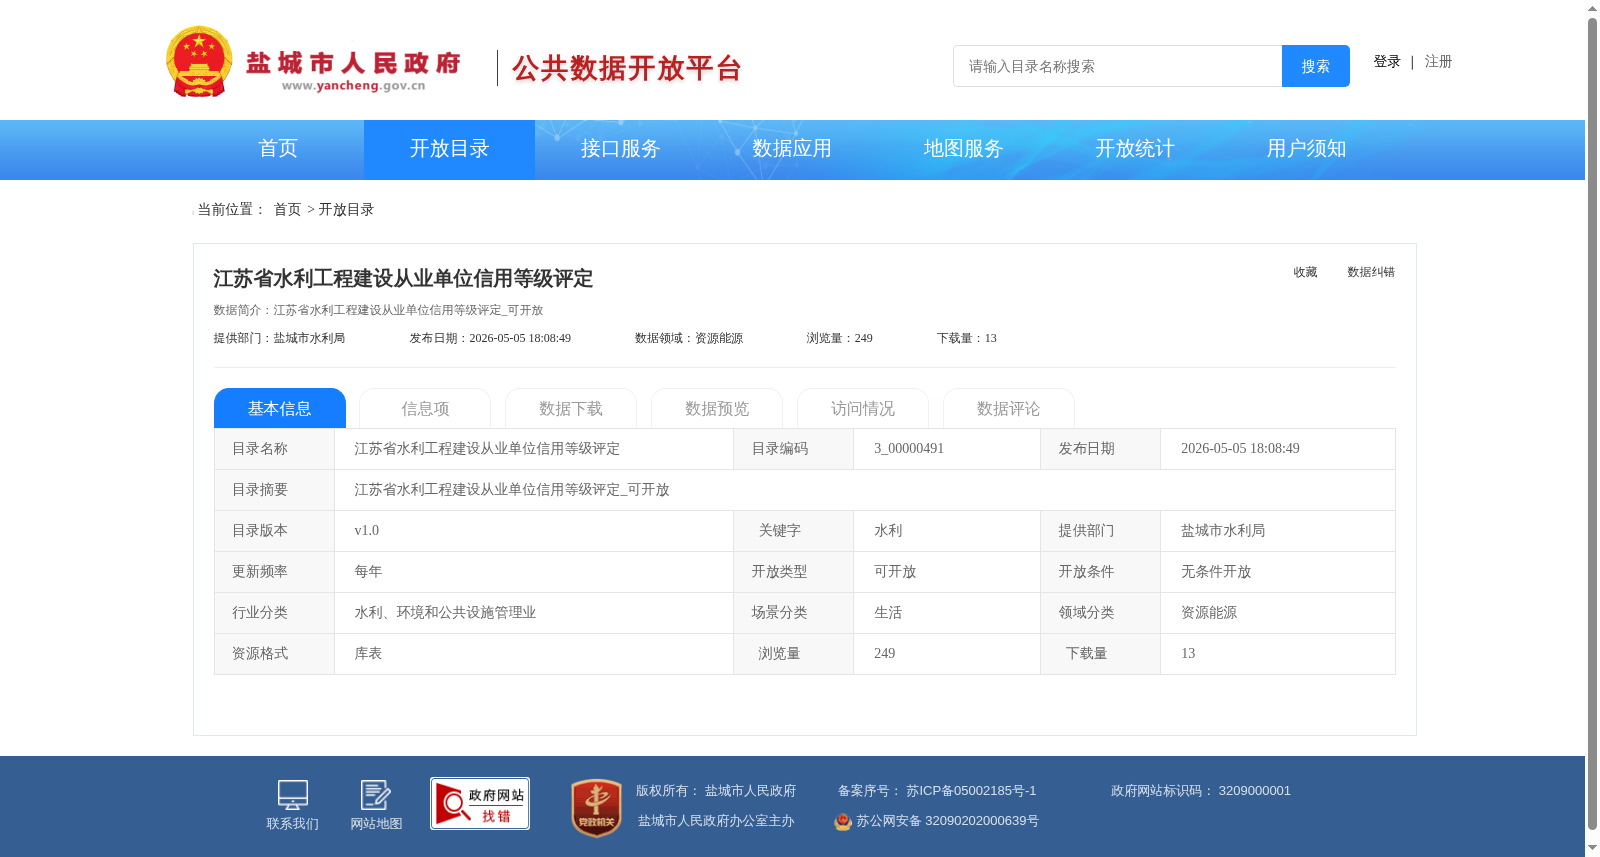Click the 开放条件 value 无条件开放
This screenshot has height=857, width=1600.
1216,572
